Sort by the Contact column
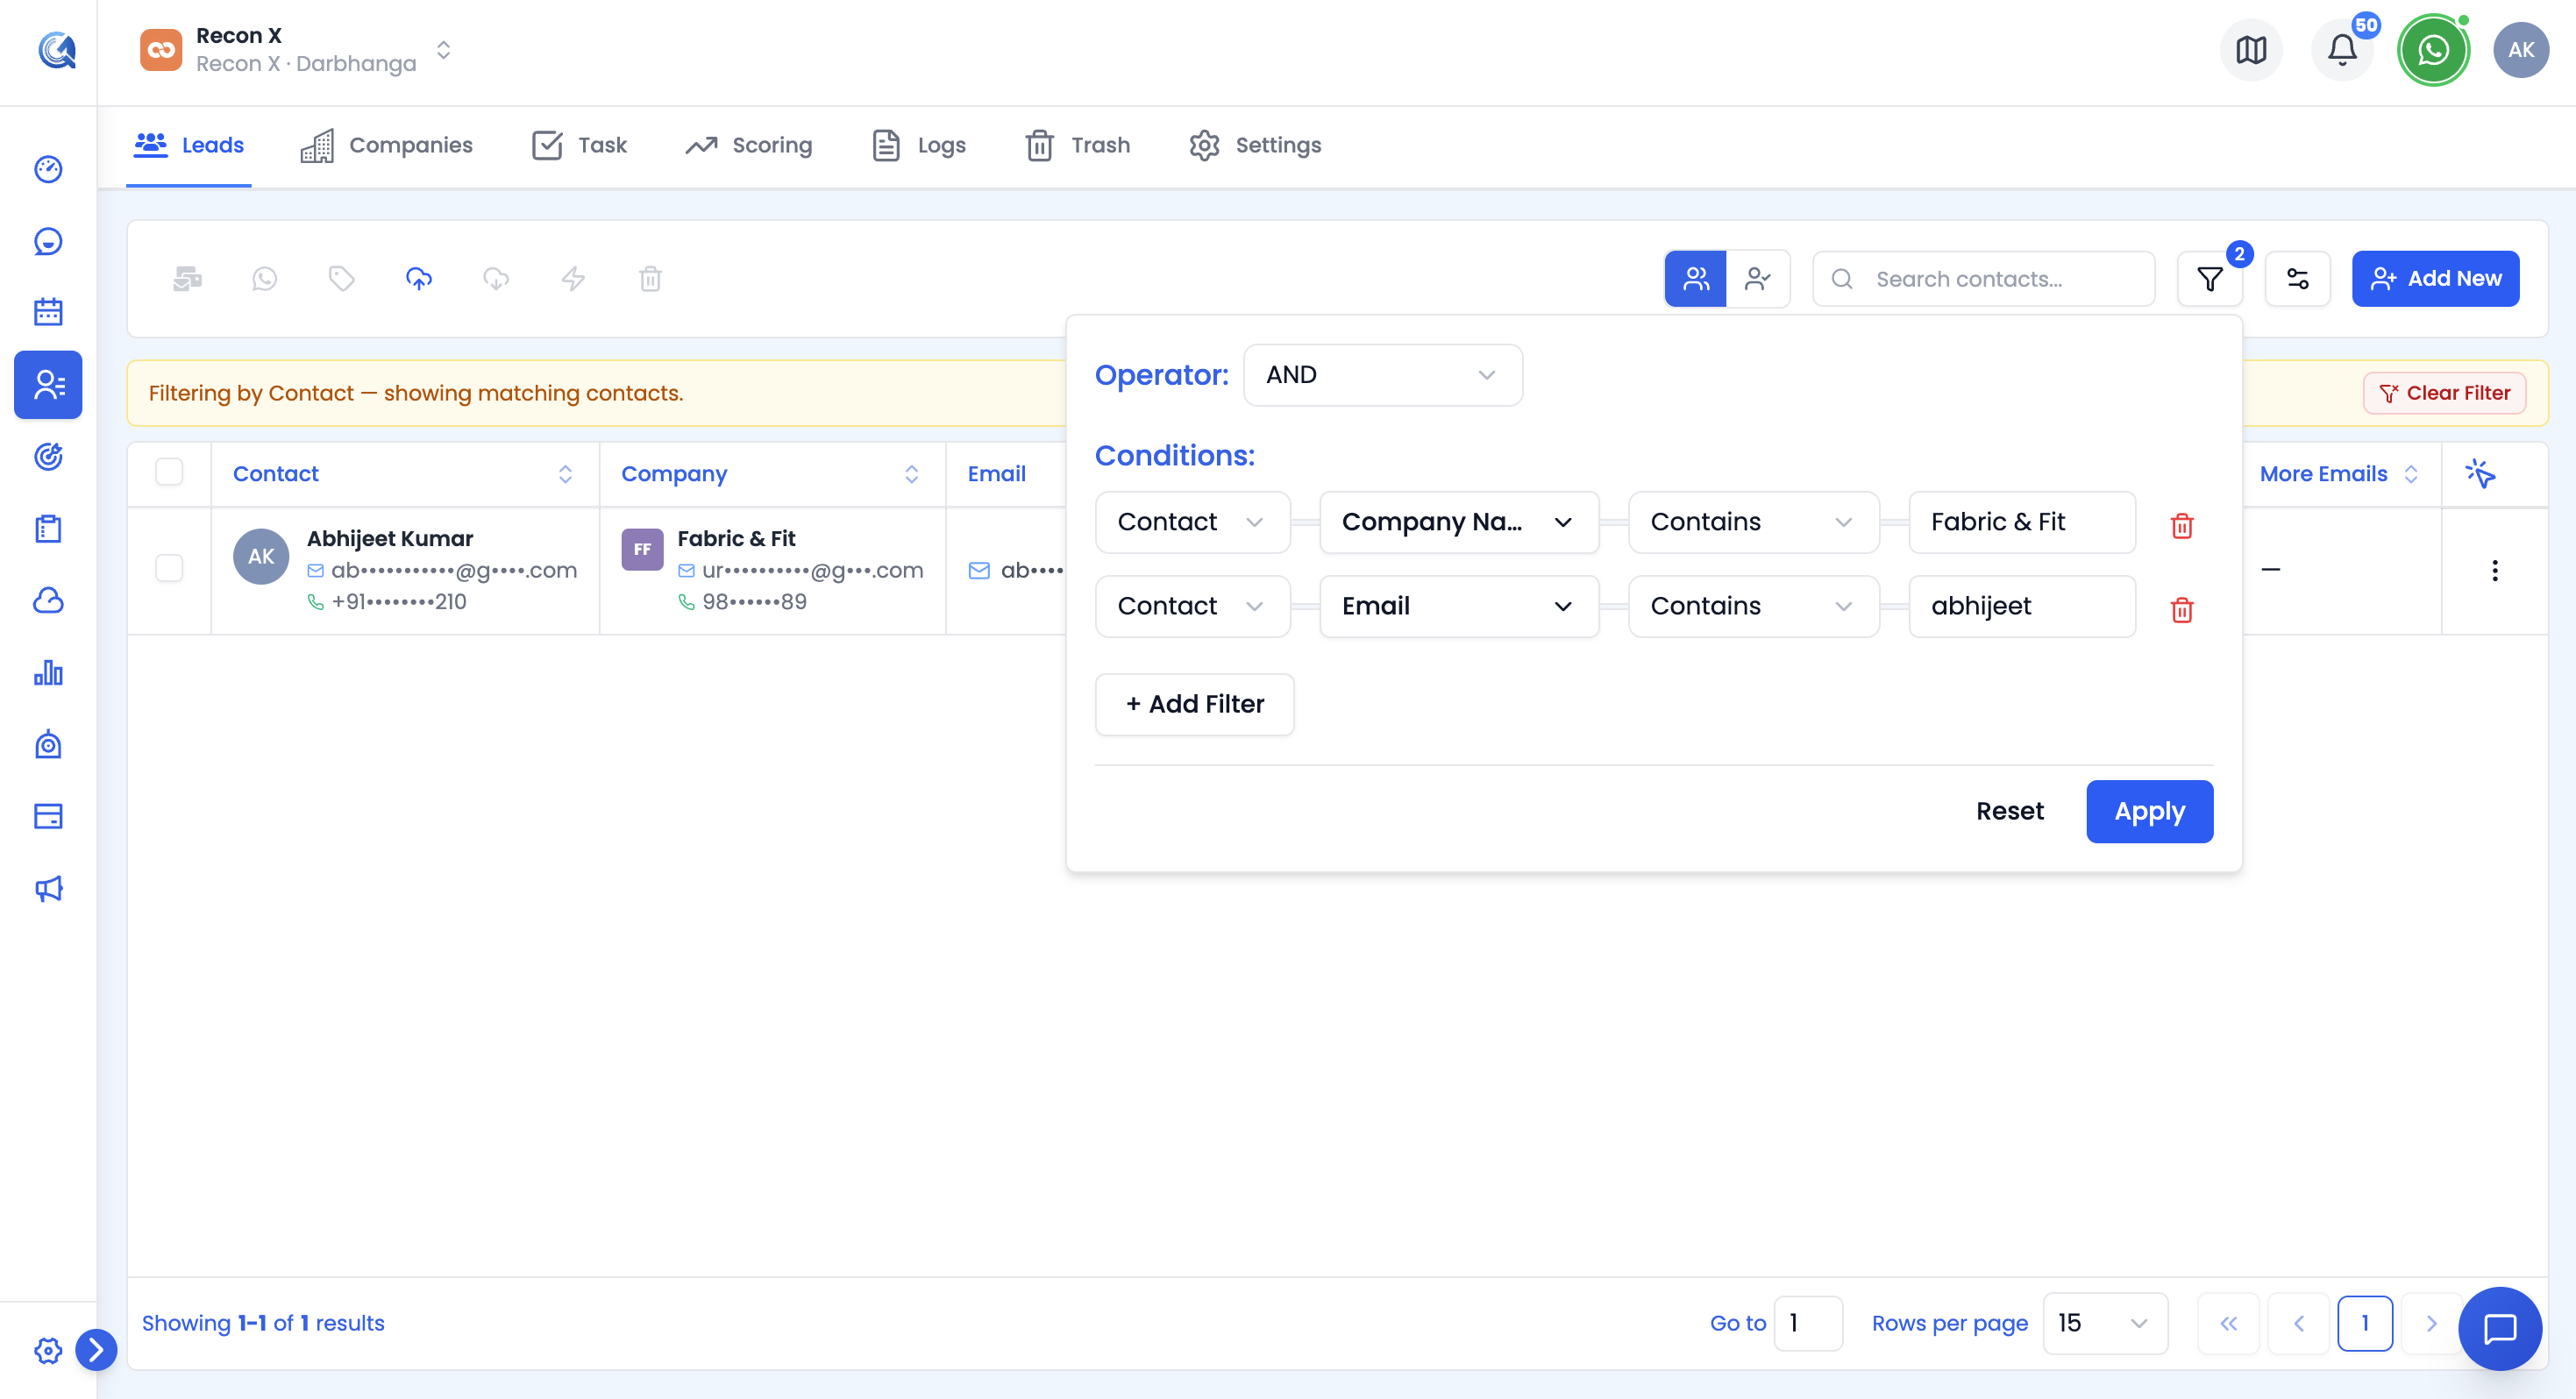The width and height of the screenshot is (2576, 1399). [x=565, y=473]
